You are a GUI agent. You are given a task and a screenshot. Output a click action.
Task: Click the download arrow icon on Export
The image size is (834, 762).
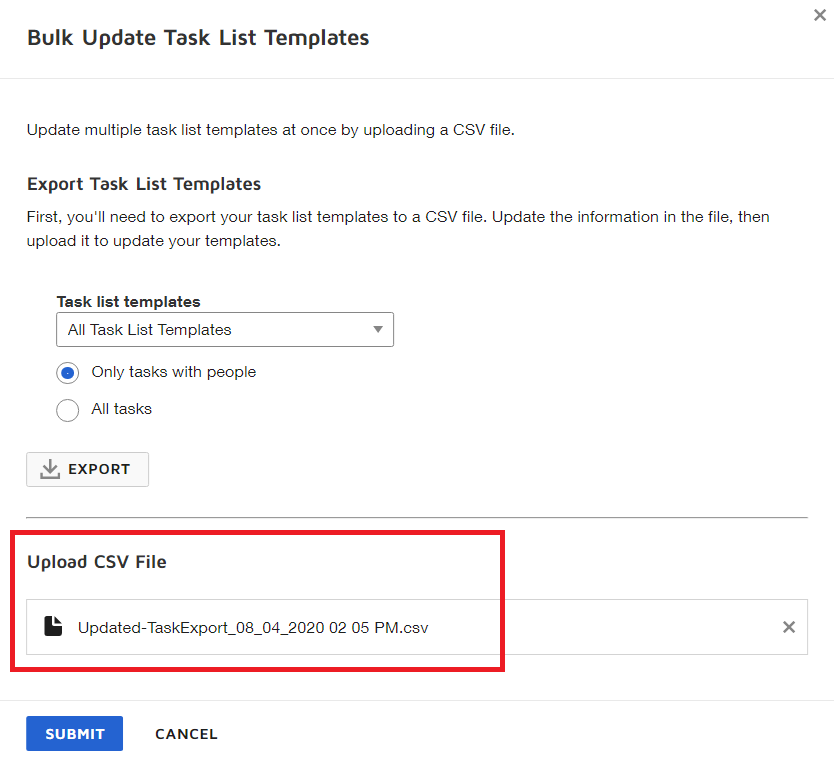(x=50, y=470)
